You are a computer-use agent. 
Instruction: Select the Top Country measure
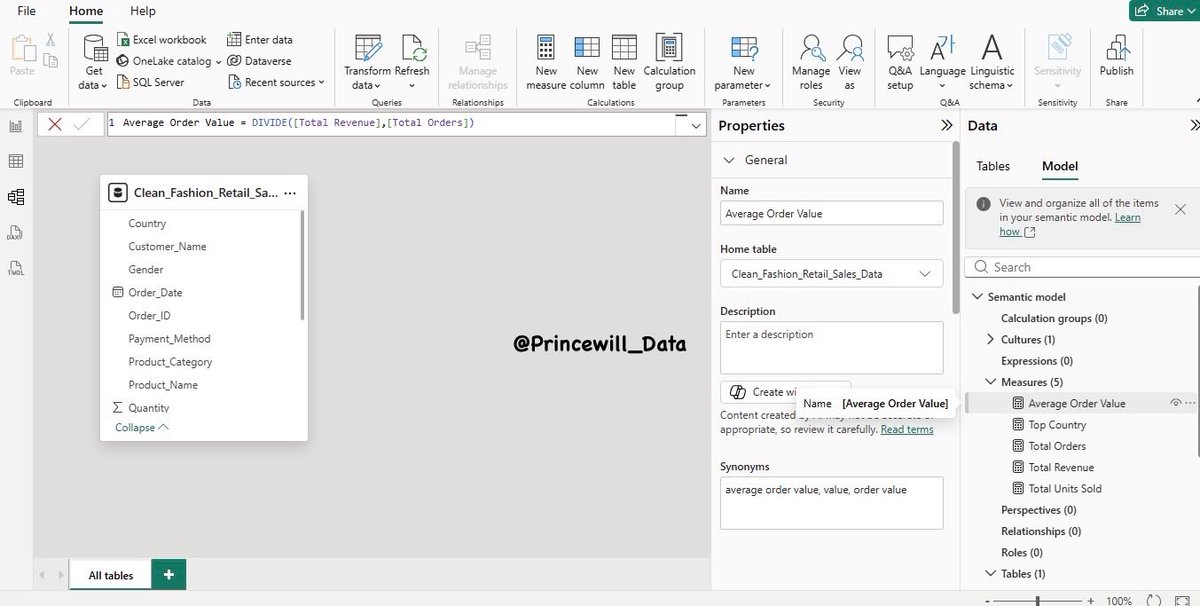pos(1057,425)
